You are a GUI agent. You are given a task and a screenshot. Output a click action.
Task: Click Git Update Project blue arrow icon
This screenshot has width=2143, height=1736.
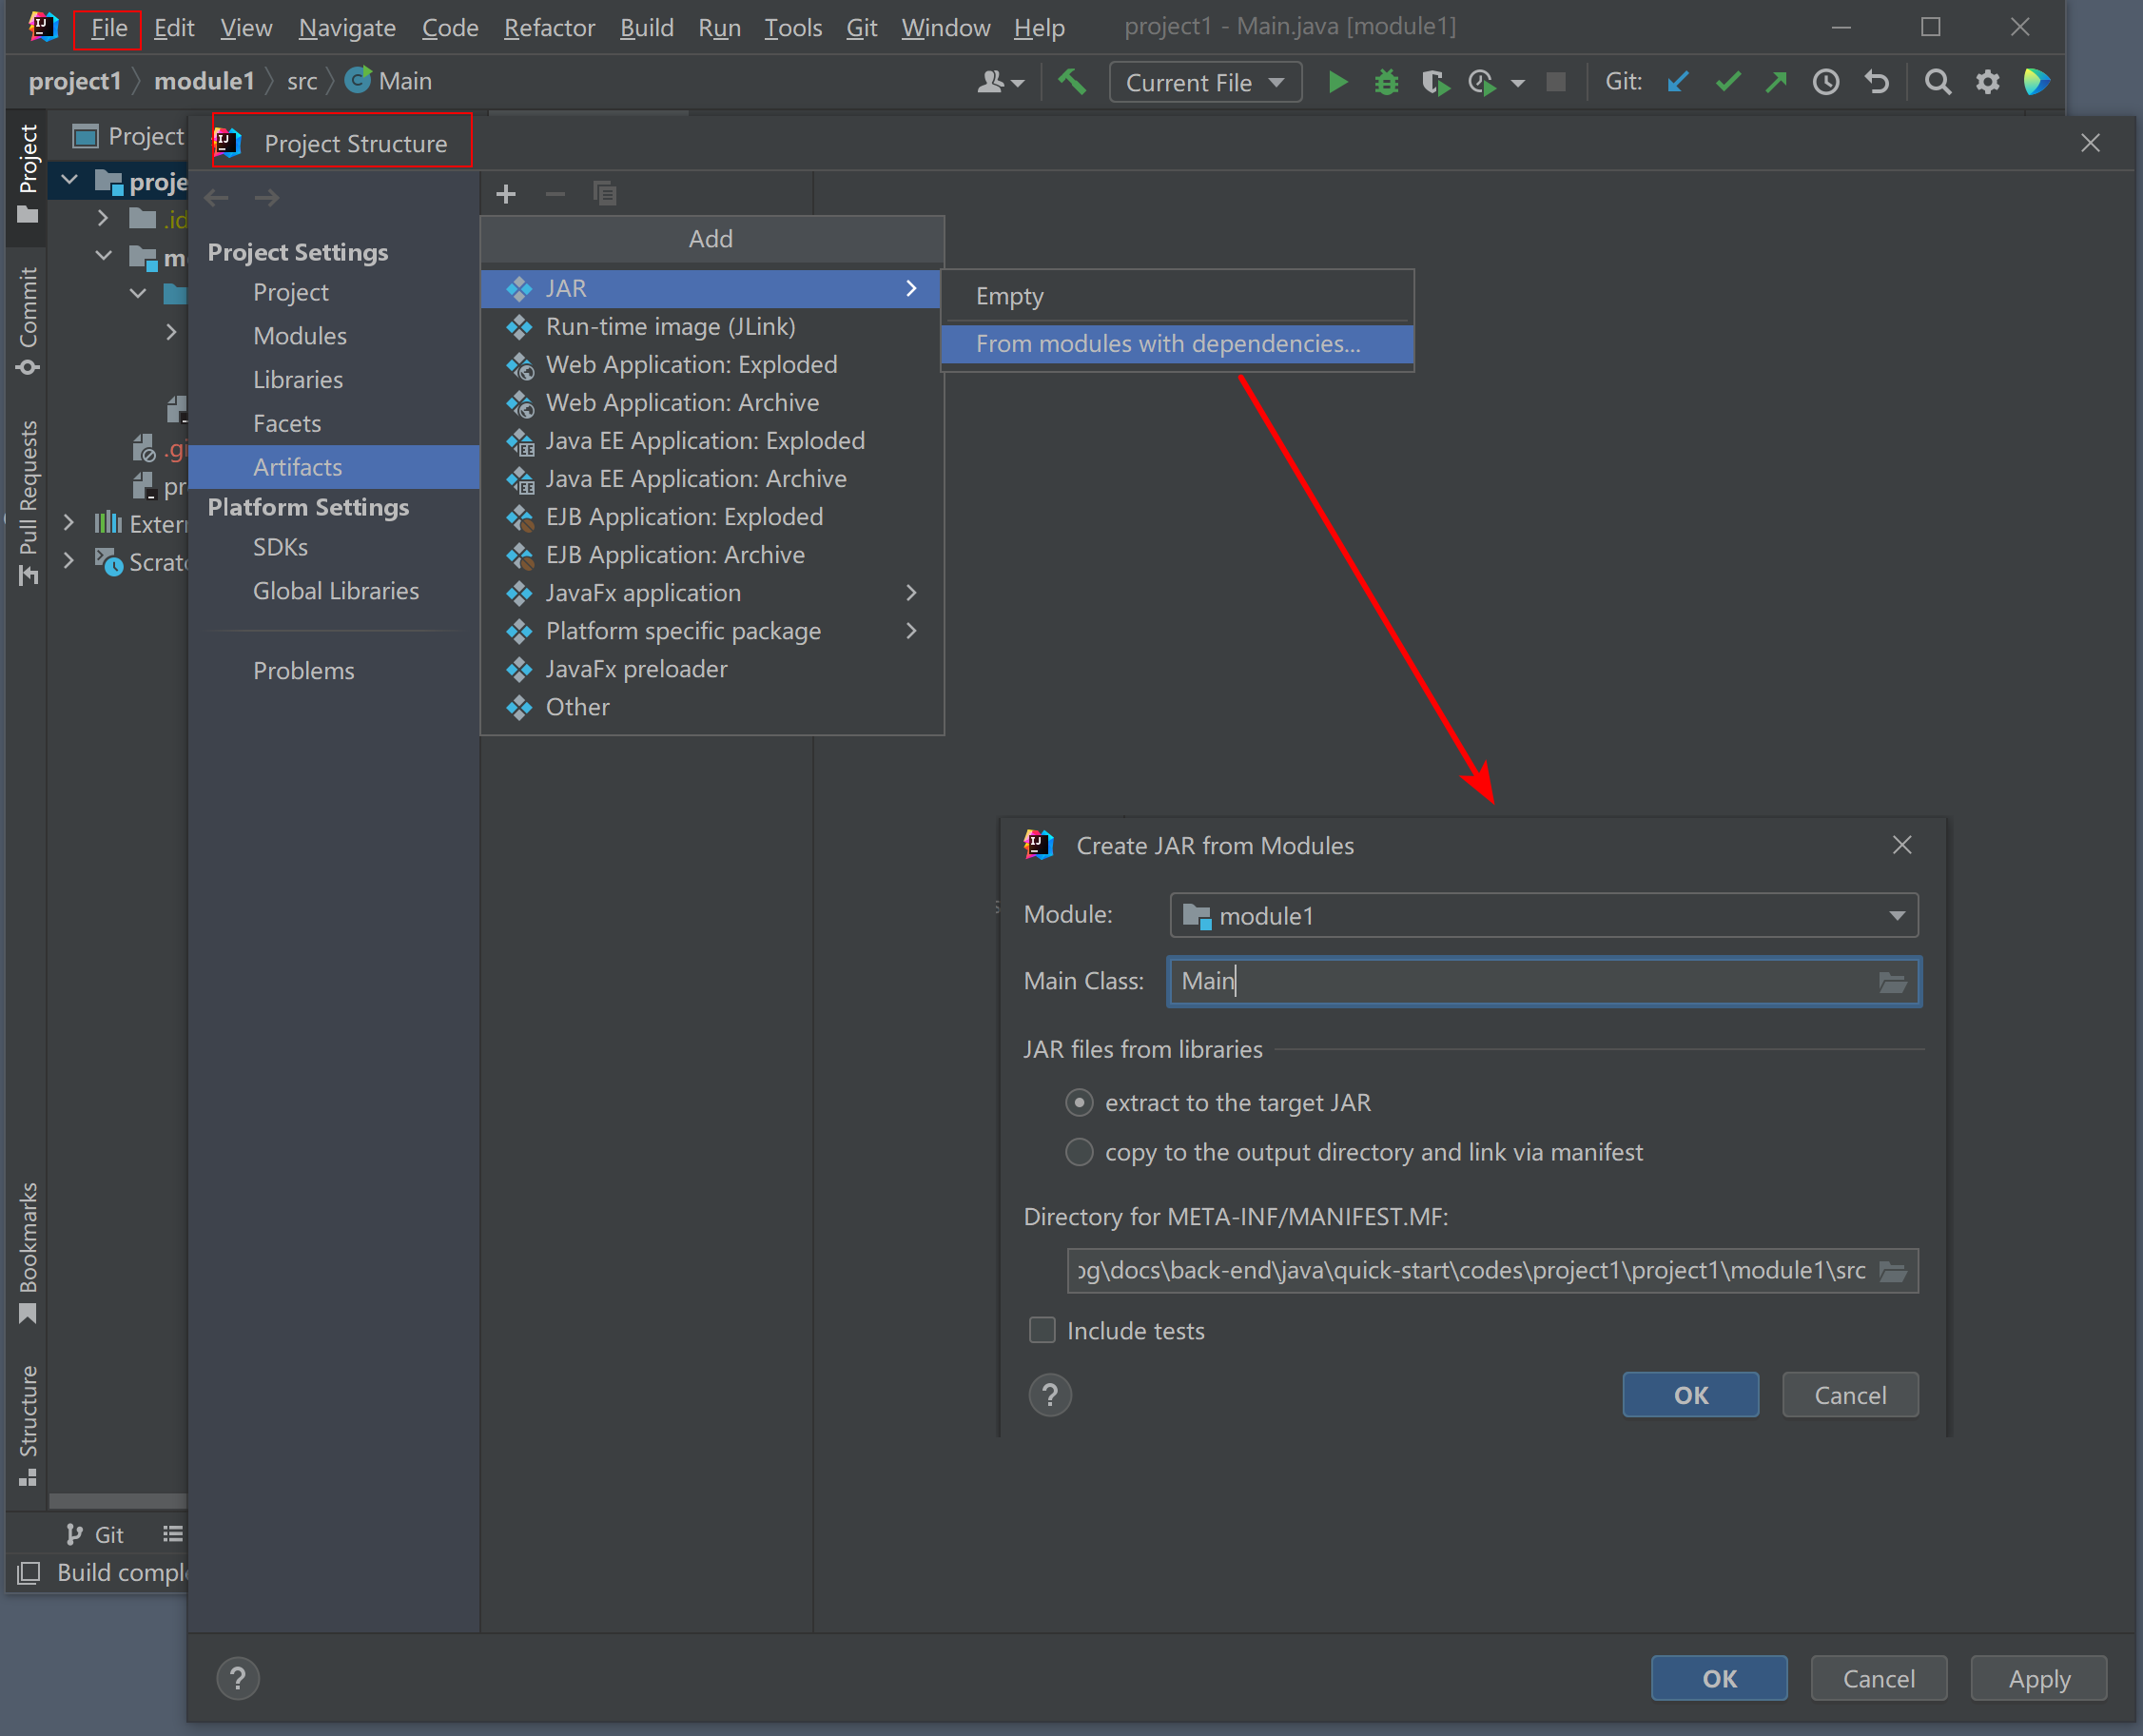pyautogui.click(x=1677, y=82)
